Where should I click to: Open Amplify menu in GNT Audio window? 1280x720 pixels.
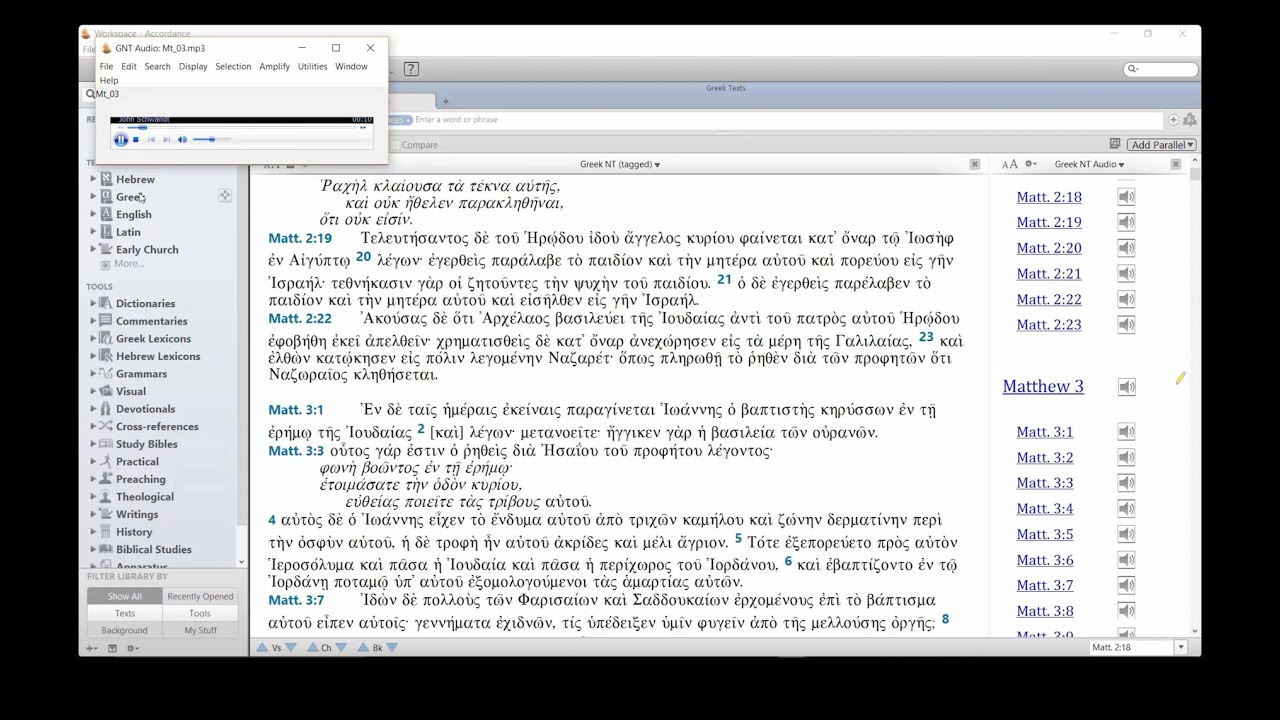[274, 66]
